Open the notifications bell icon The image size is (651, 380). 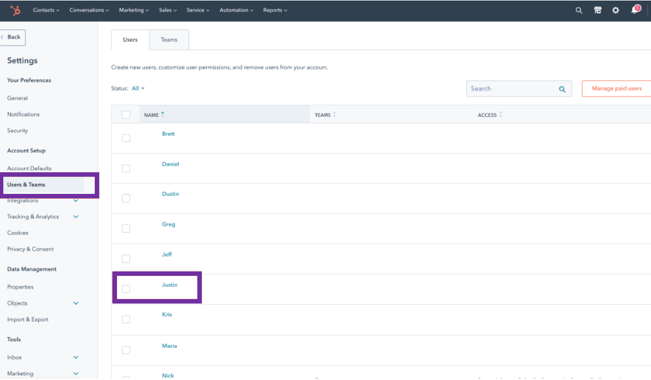click(x=635, y=10)
